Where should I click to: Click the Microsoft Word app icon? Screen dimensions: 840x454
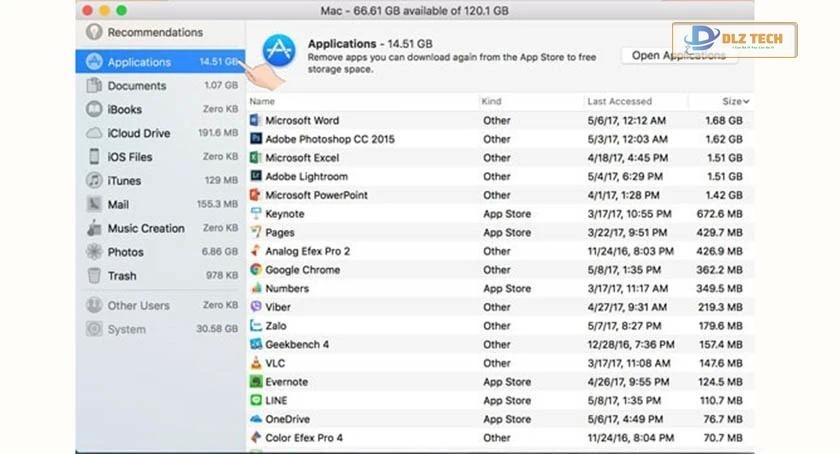tap(256, 121)
